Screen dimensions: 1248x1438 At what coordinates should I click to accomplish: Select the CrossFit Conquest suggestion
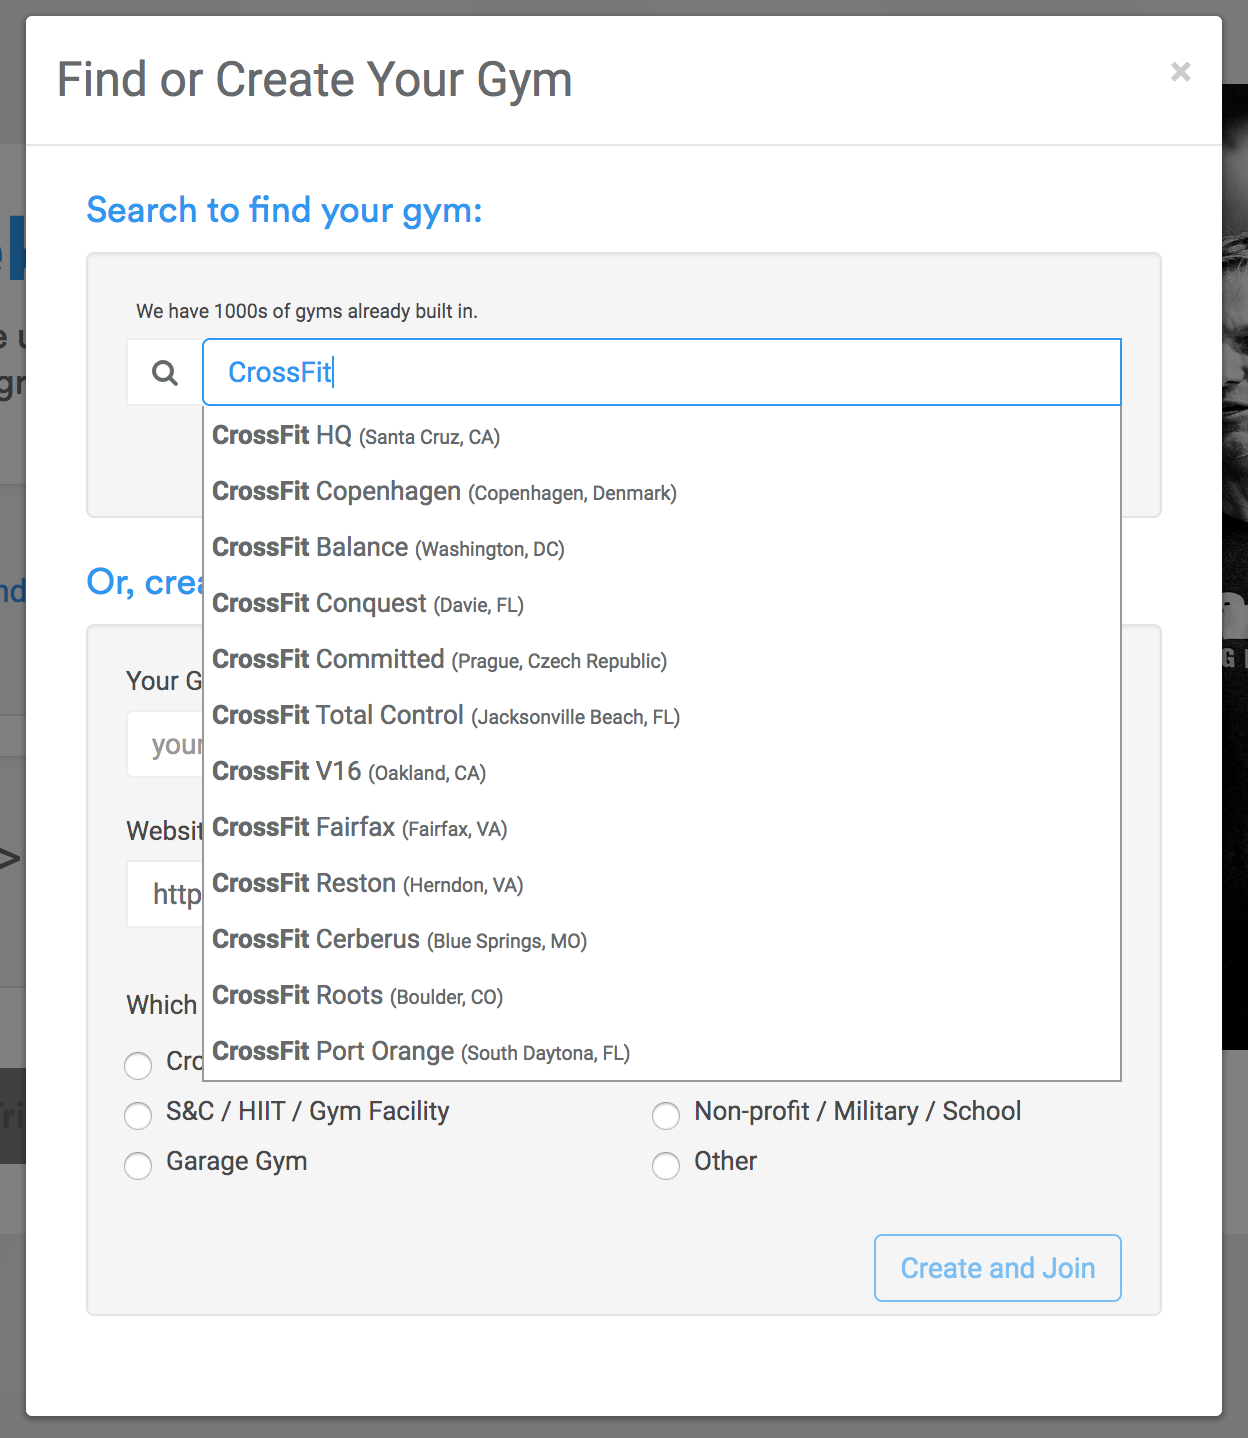[368, 604]
